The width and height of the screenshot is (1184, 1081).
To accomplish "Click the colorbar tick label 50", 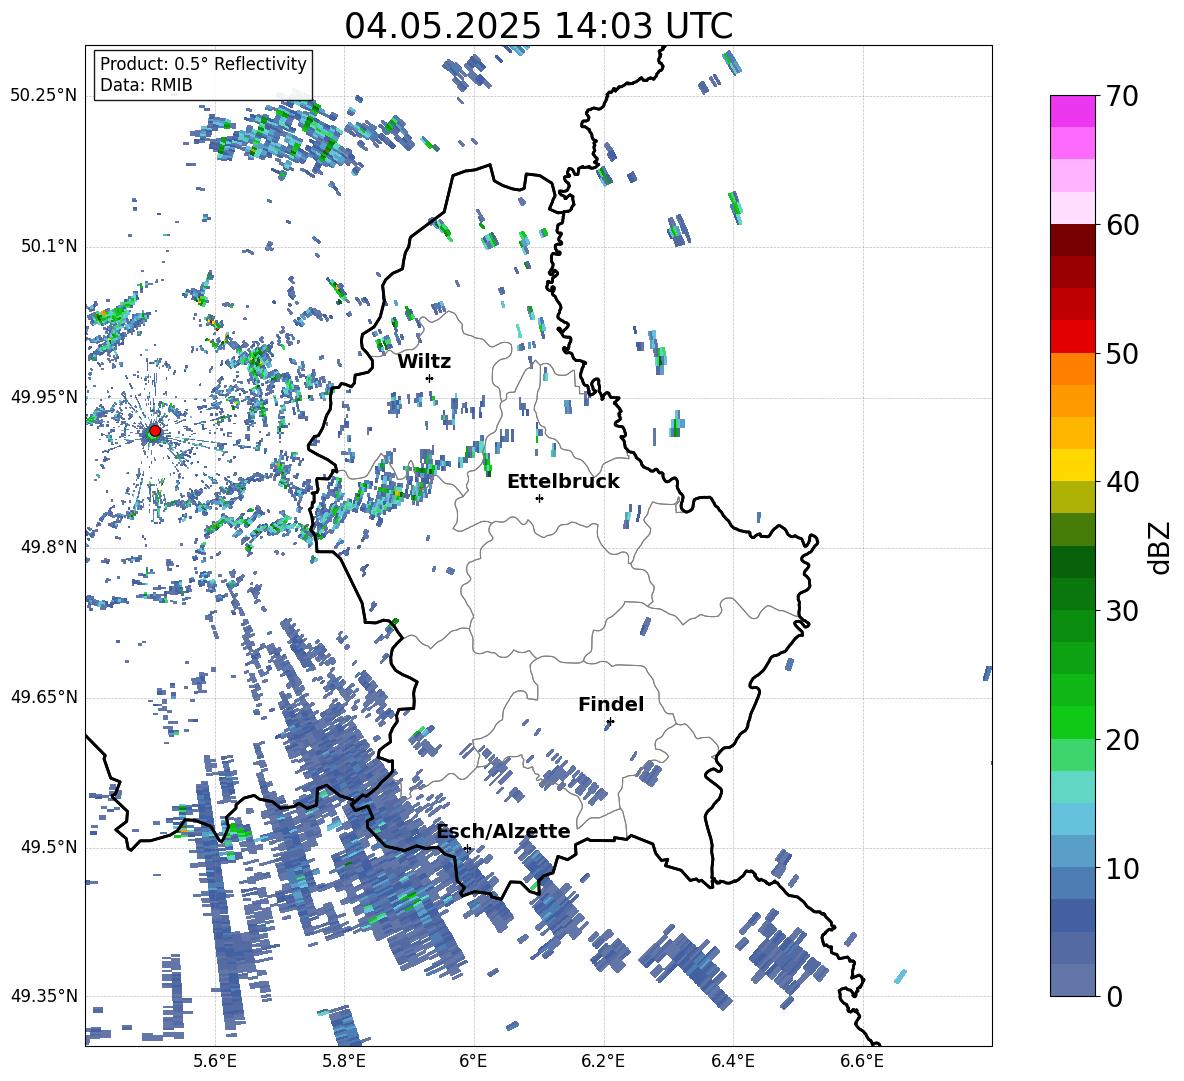I will tap(1121, 353).
